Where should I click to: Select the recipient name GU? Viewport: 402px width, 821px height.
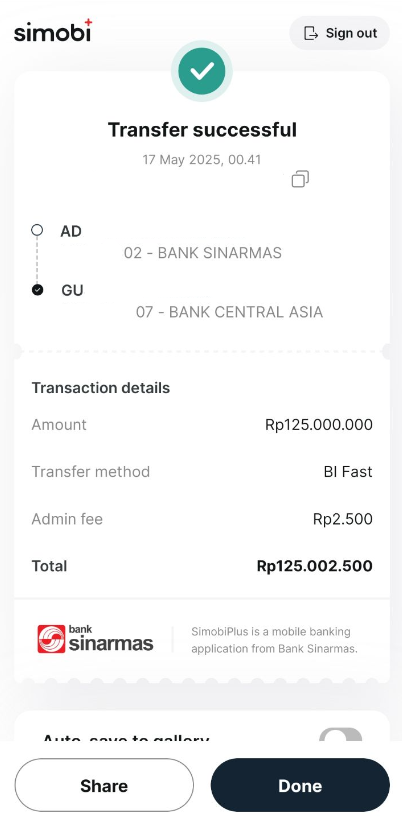tap(72, 291)
